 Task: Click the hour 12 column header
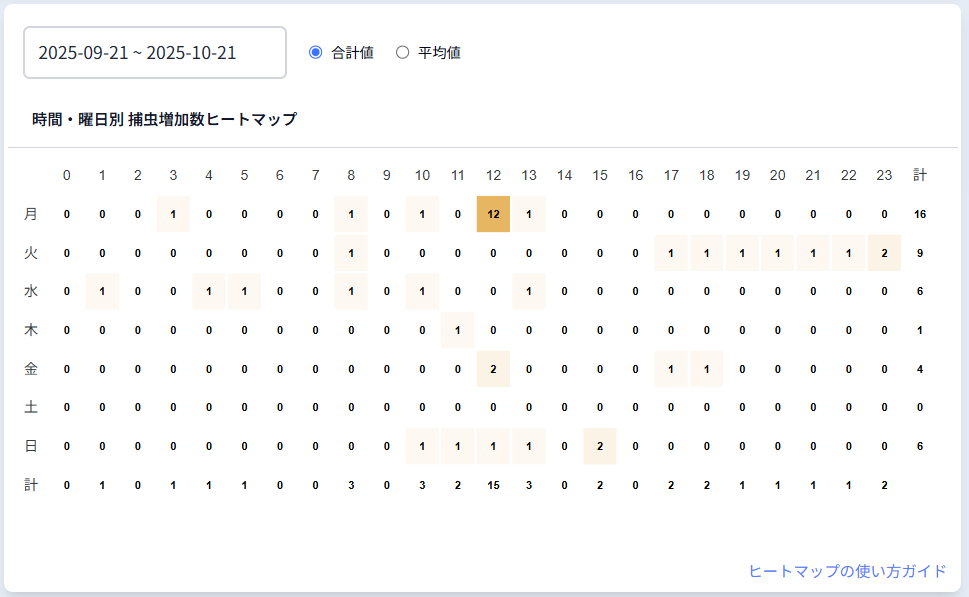pyautogui.click(x=494, y=175)
